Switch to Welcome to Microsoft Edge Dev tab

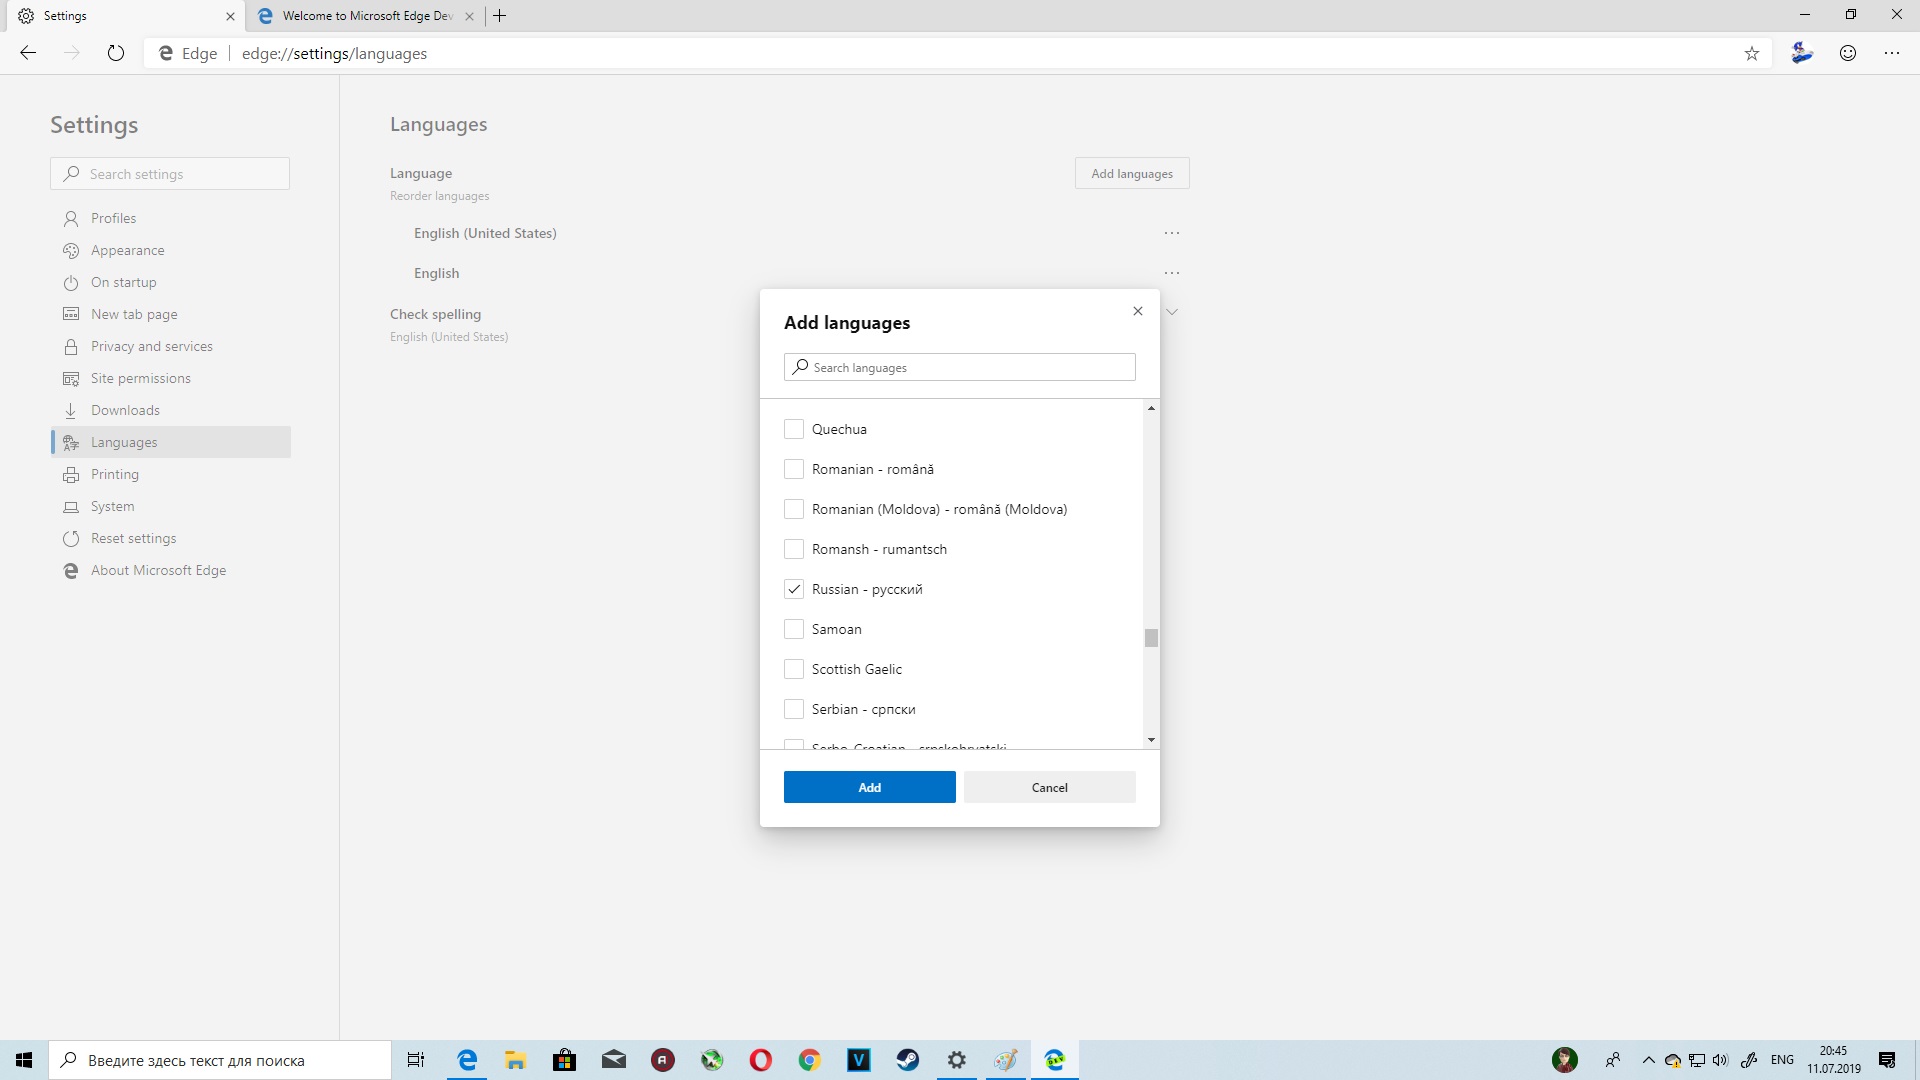tap(365, 16)
